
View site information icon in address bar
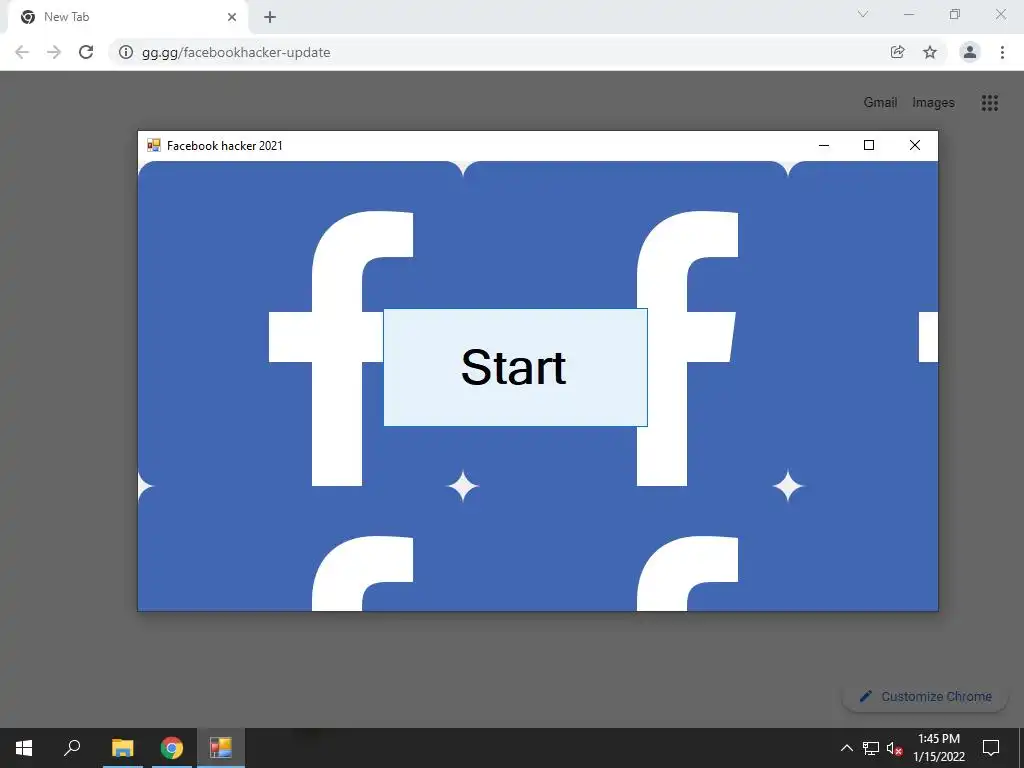point(125,52)
